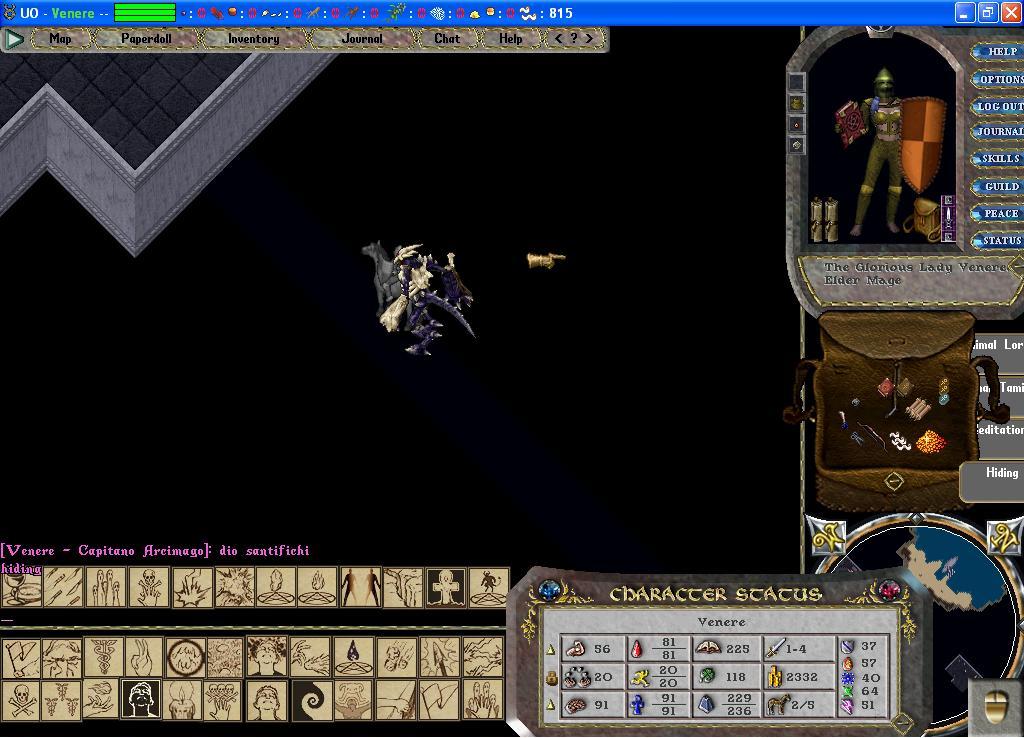Open OPTIONS from the paperdoll
Image resolution: width=1024 pixels, height=738 pixels.
click(x=997, y=80)
